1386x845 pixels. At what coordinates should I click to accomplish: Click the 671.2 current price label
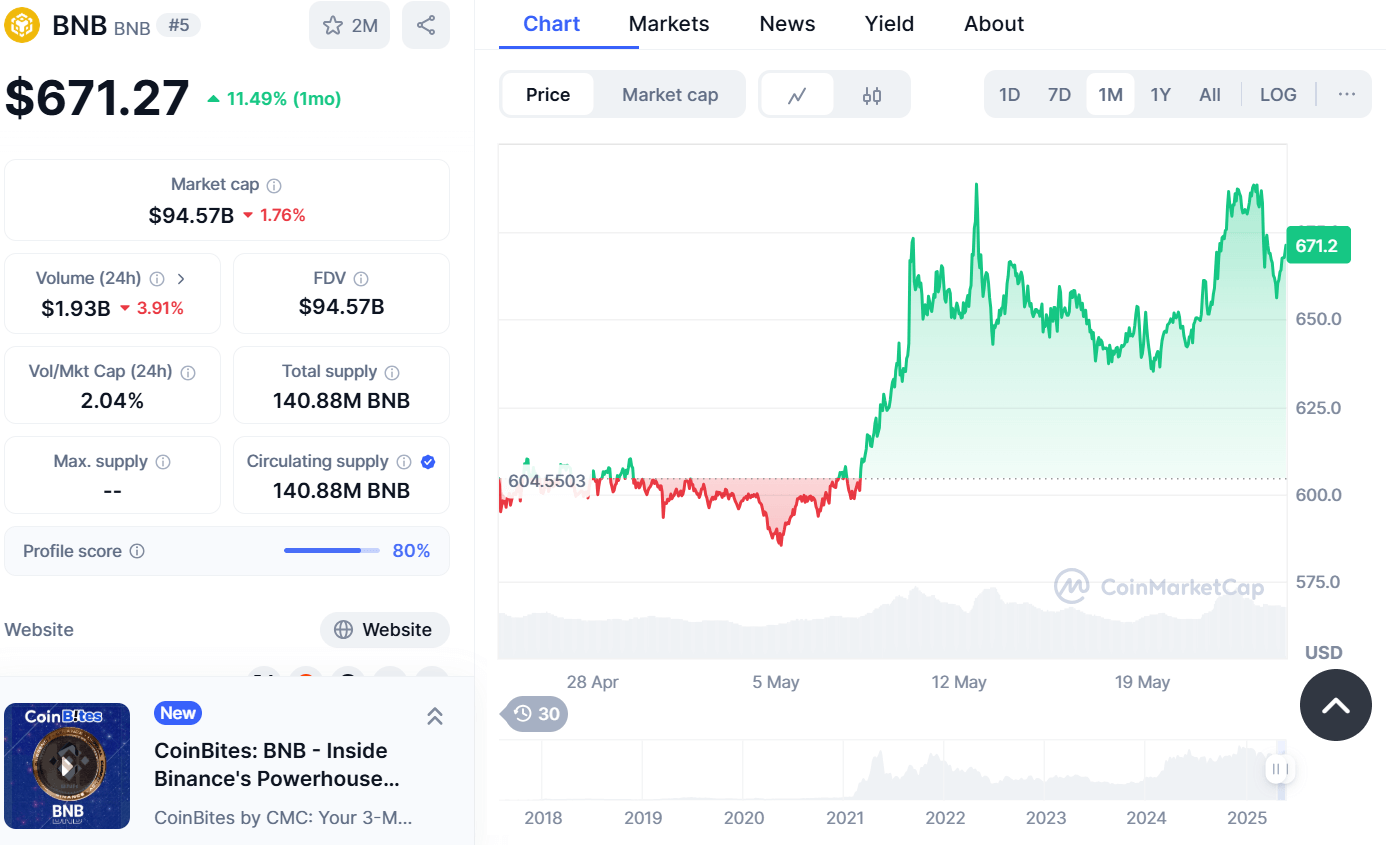(1318, 245)
